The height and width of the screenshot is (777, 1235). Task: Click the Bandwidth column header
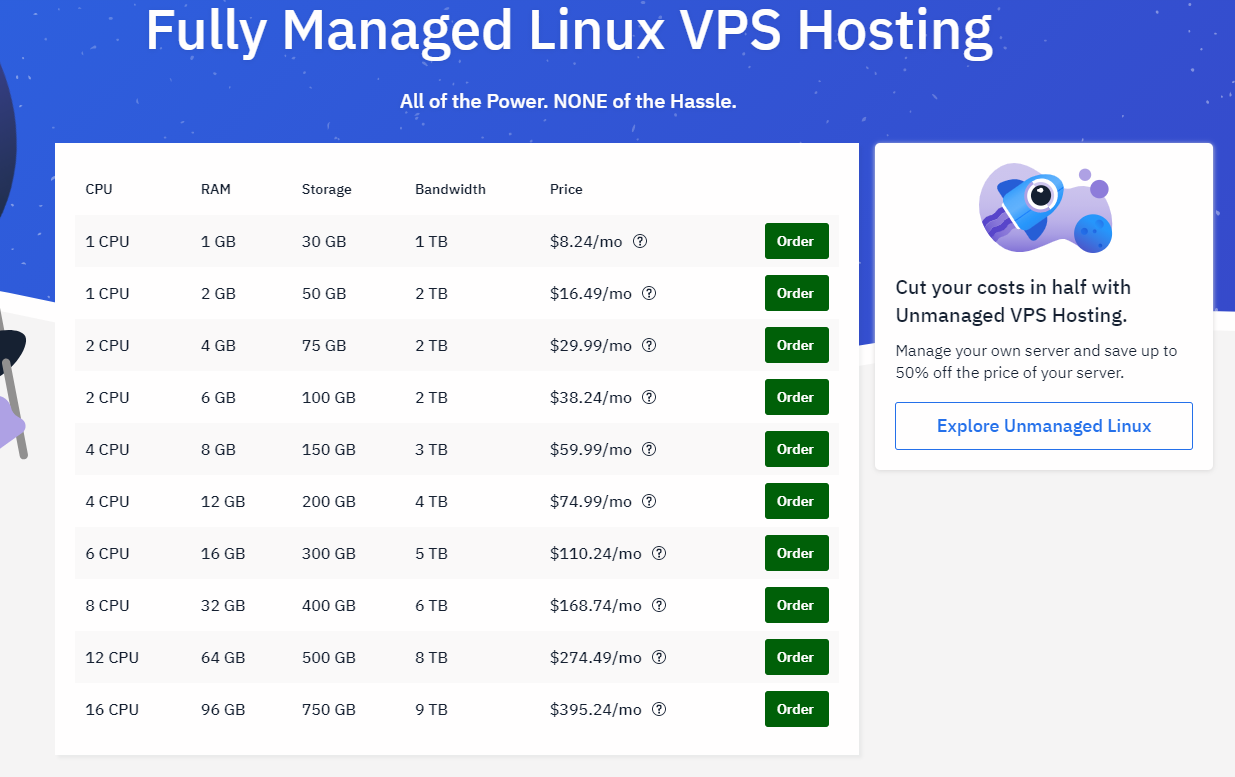[x=450, y=189]
